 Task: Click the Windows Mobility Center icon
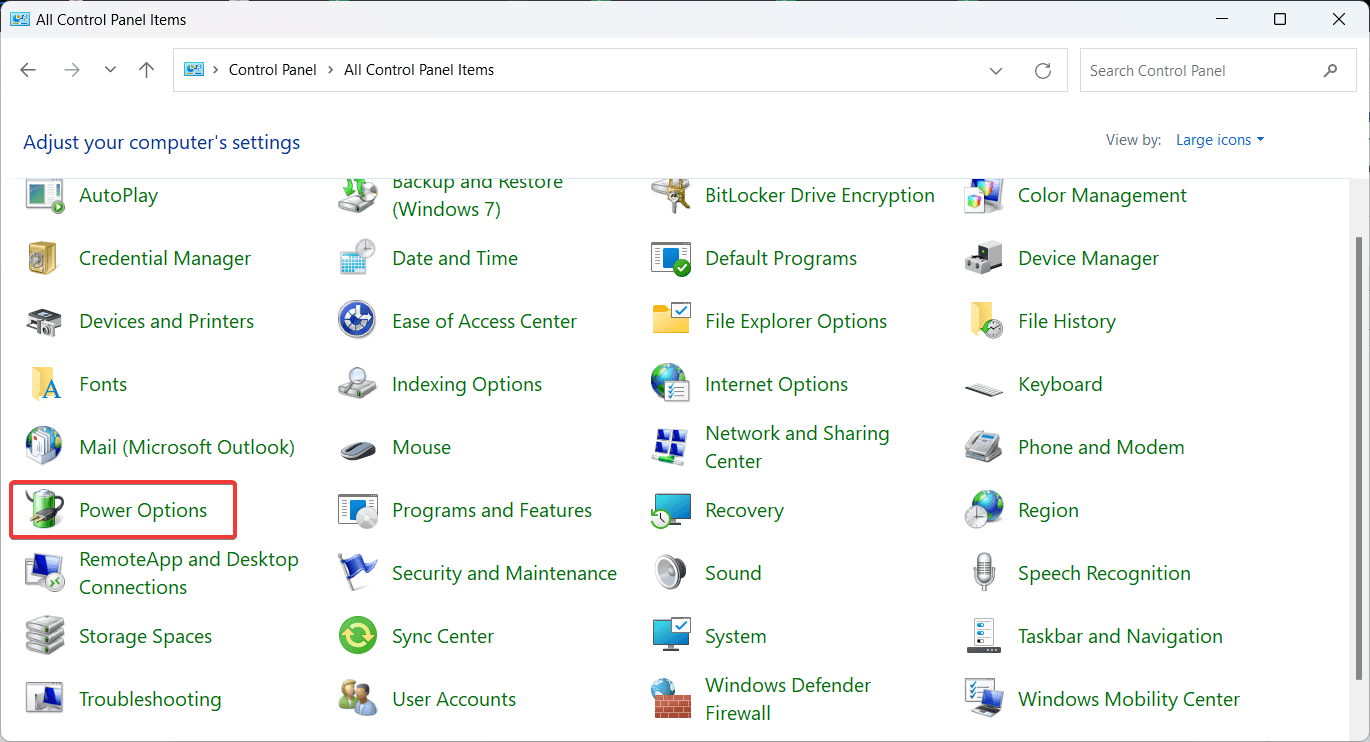[x=983, y=699]
